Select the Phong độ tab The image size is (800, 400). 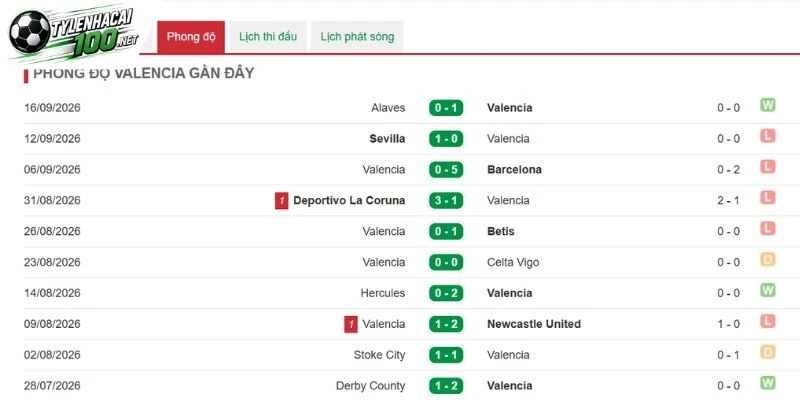pyautogui.click(x=191, y=37)
